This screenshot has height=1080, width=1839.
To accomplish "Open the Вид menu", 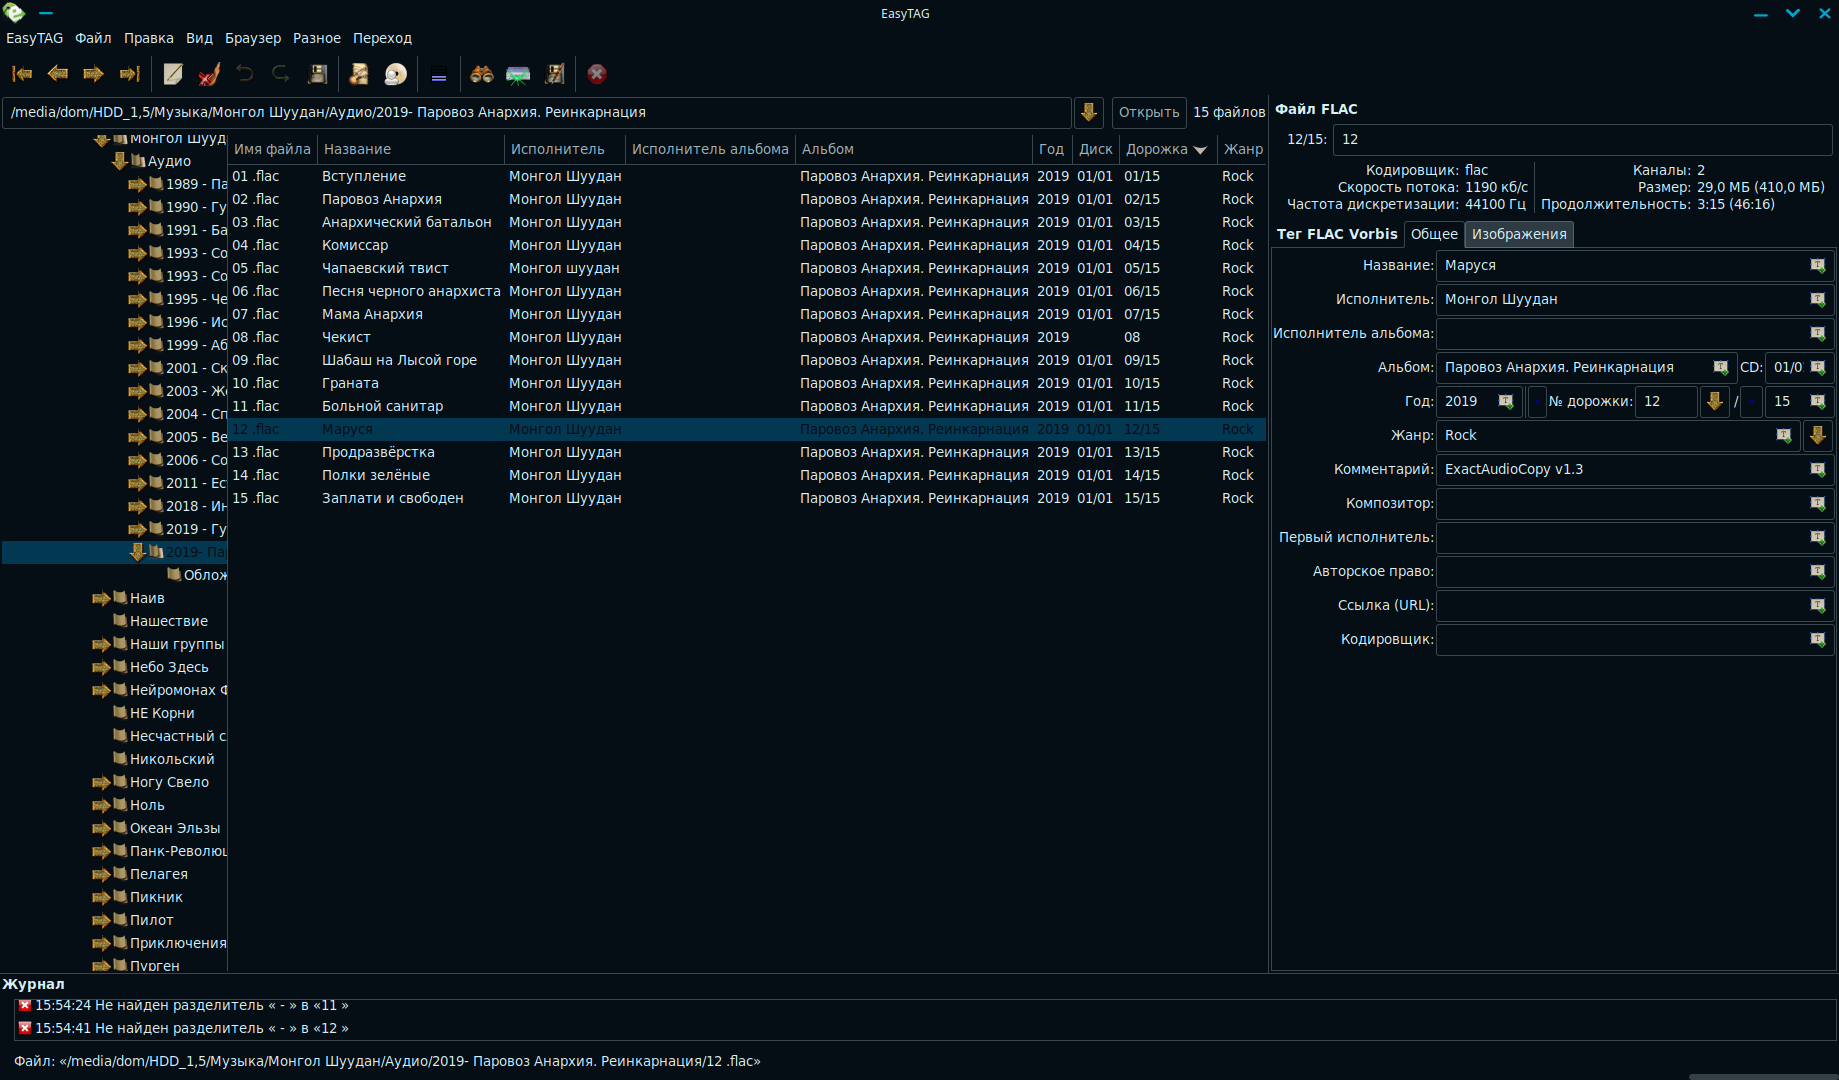I will point(199,38).
